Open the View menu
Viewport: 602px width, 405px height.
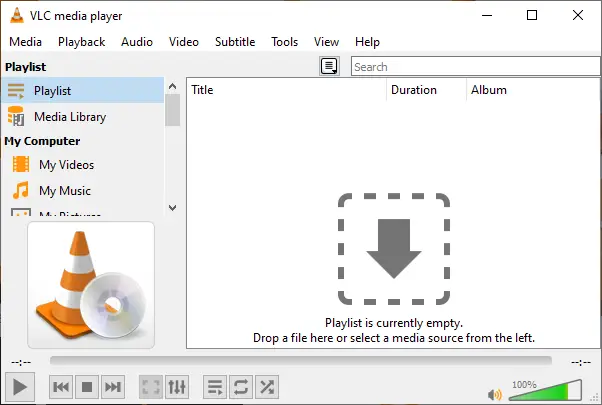coord(326,41)
